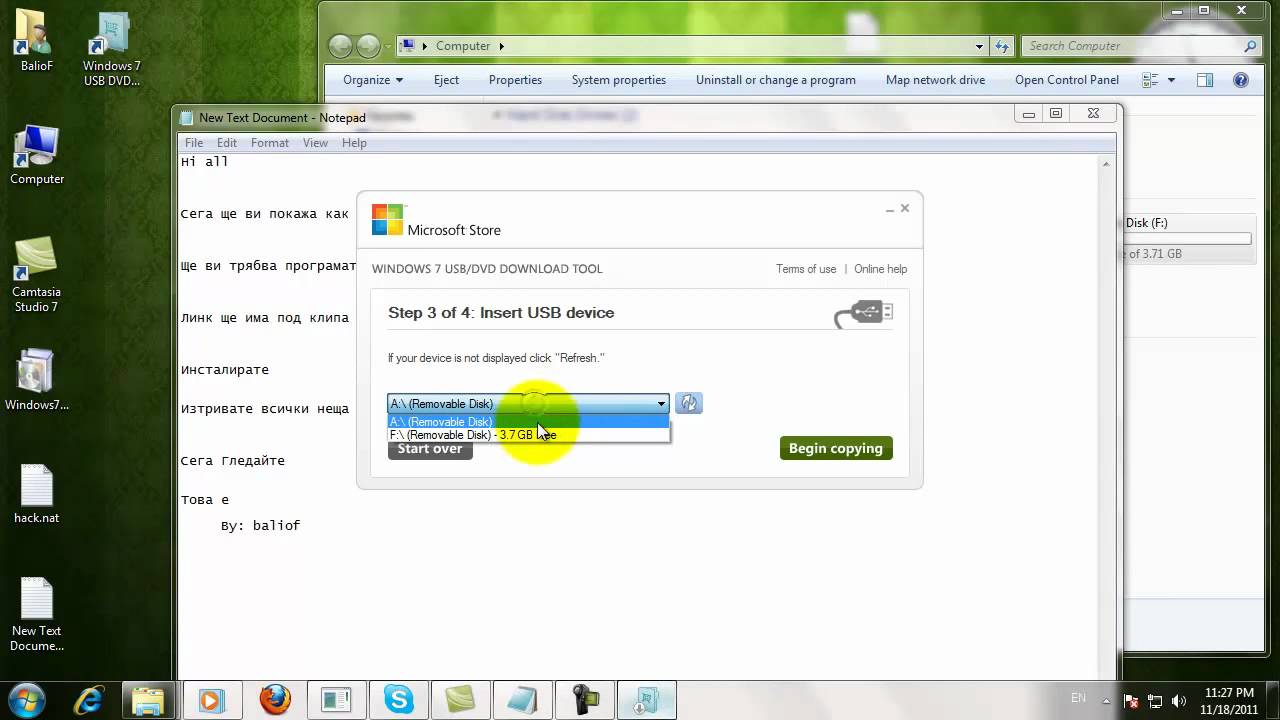
Task: Select Camtasia Studio 7 desktop shortcut
Action: pos(36,275)
